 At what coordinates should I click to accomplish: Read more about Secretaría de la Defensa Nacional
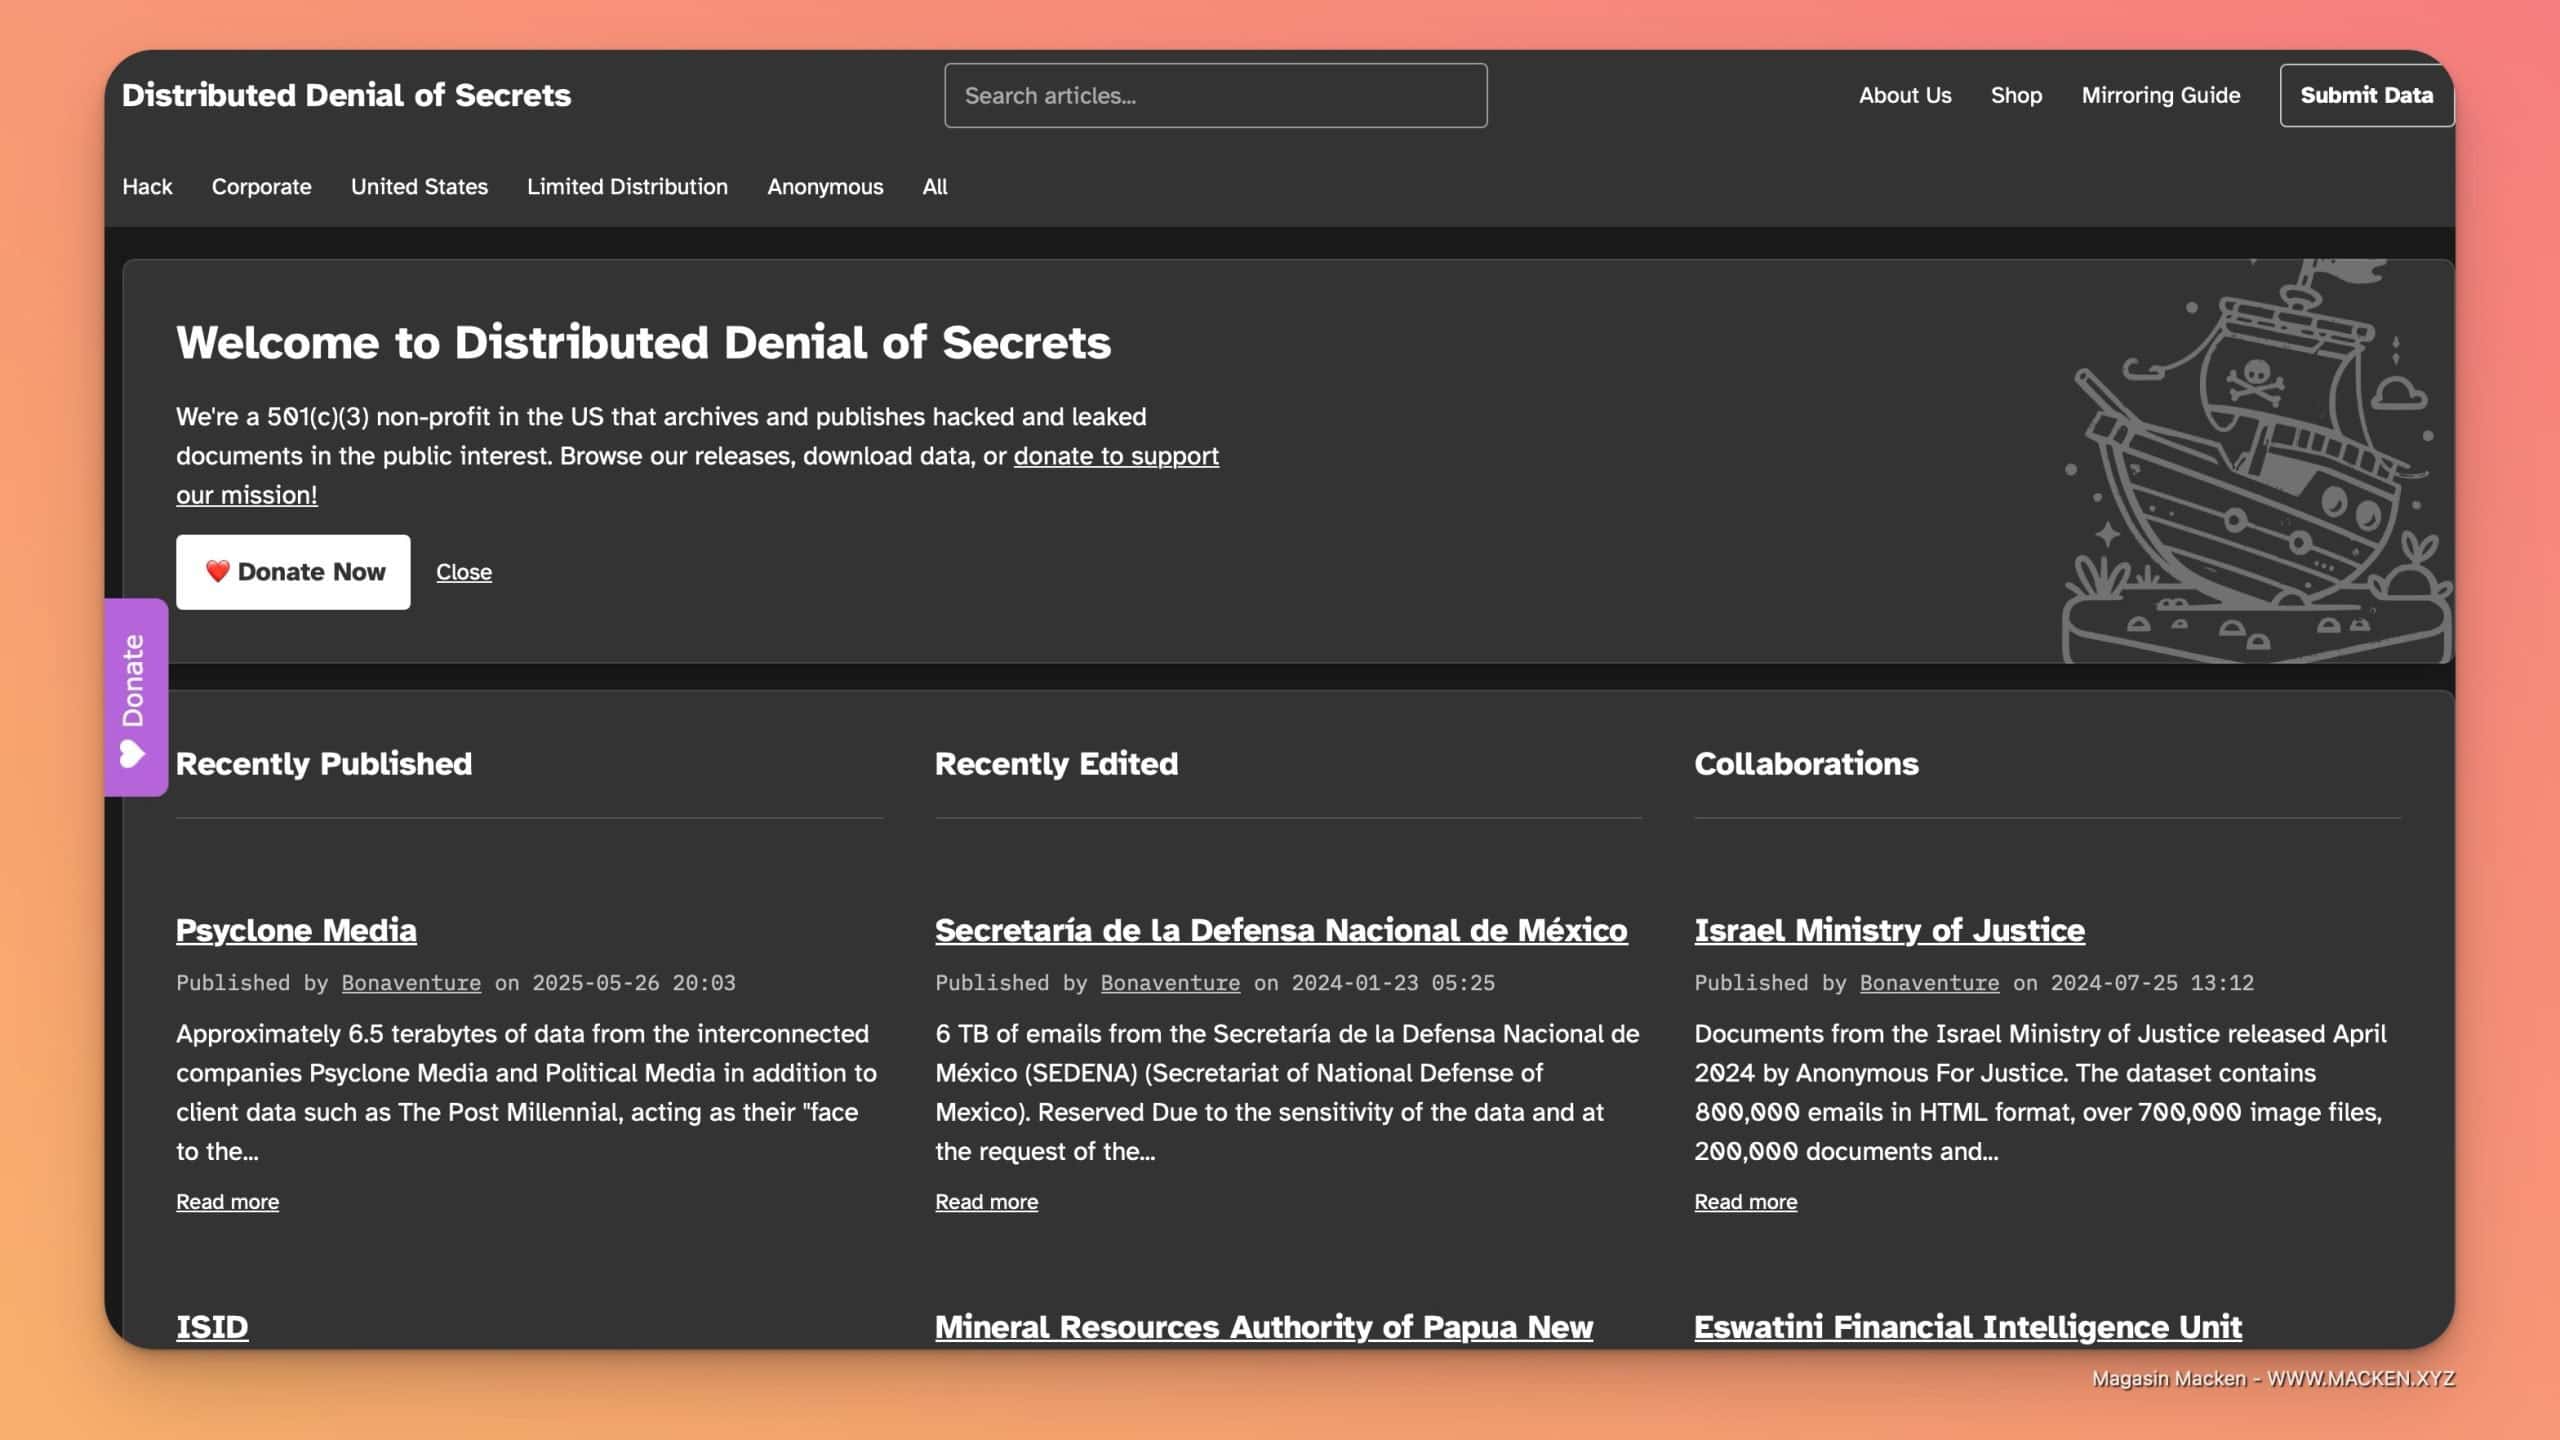point(986,1202)
